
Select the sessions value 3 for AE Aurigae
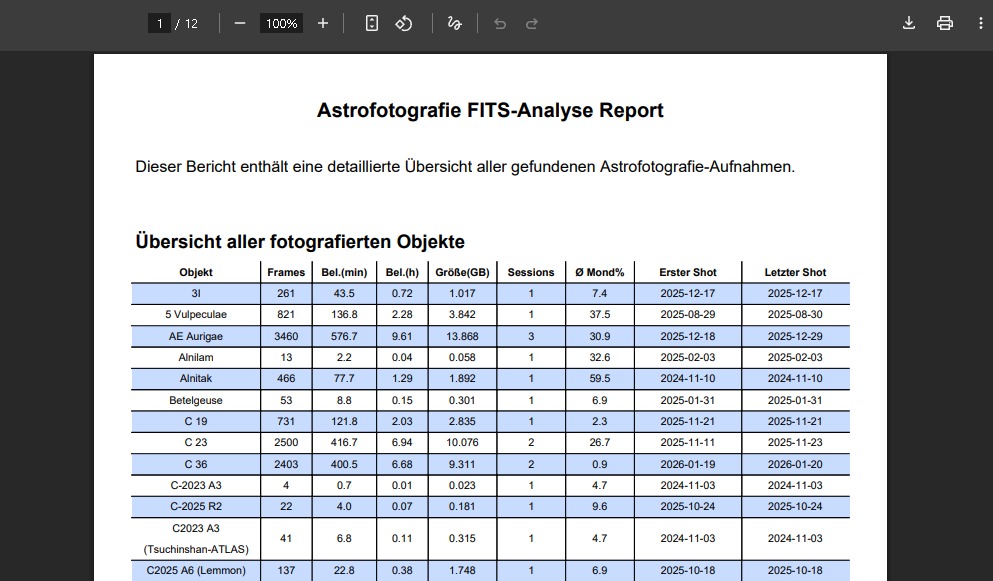point(531,336)
